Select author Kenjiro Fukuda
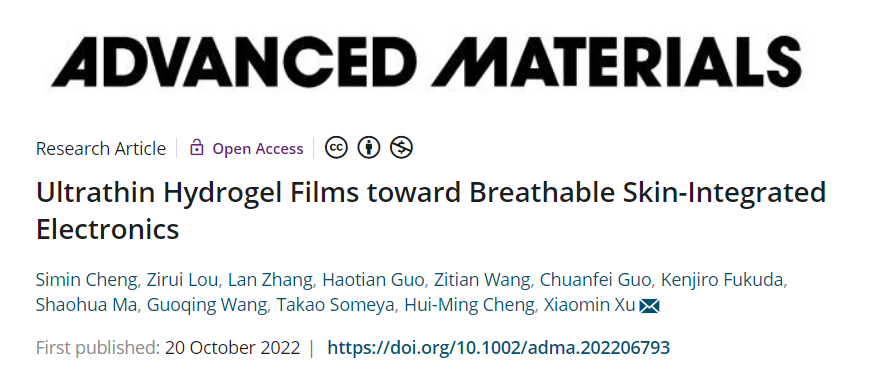Screen dimensions: 872x372 tap(722, 280)
